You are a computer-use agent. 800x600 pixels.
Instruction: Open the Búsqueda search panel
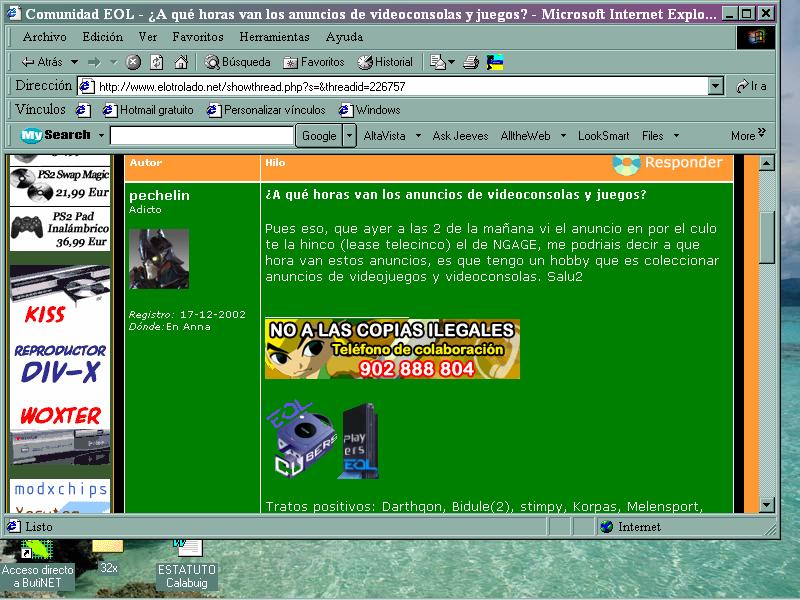(238, 62)
